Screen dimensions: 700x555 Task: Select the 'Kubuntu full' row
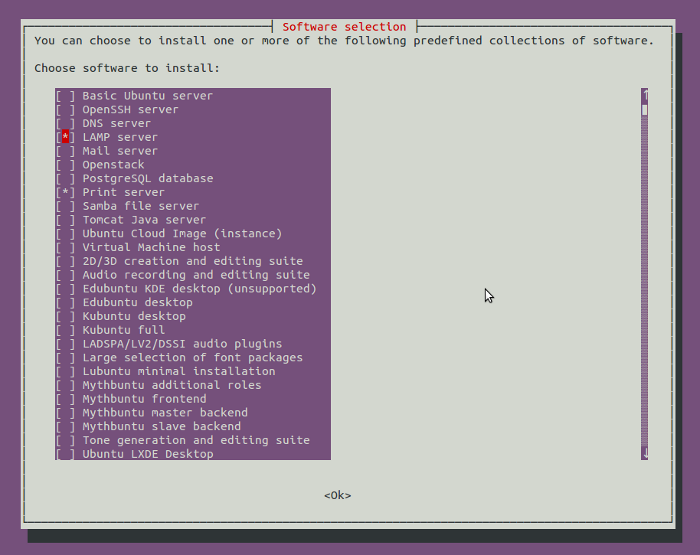click(193, 330)
